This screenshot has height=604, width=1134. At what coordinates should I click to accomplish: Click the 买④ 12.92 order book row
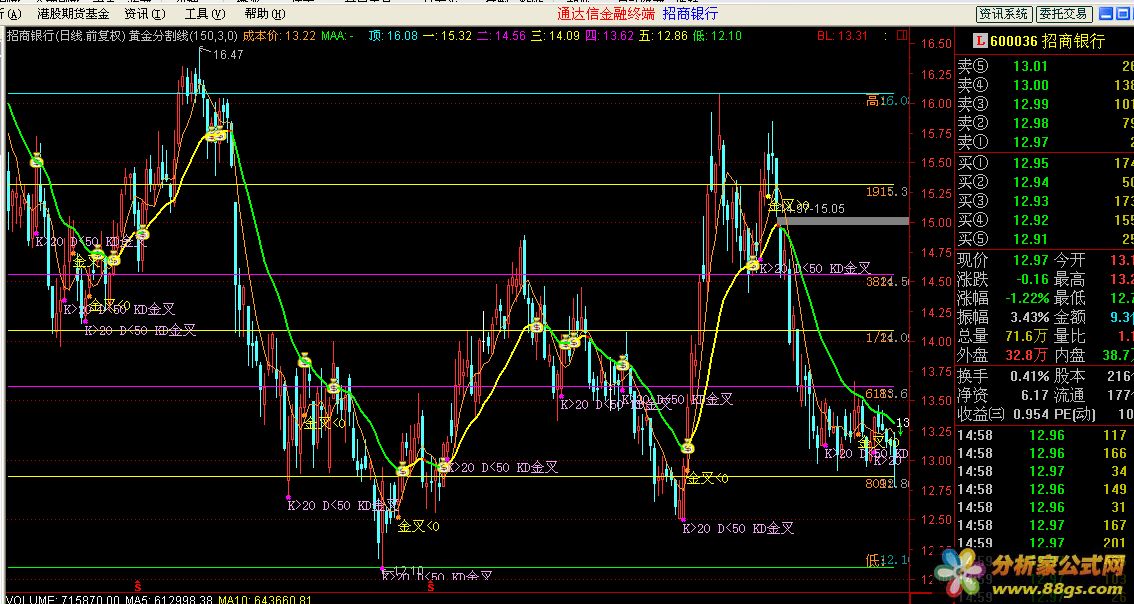[x=1045, y=220]
